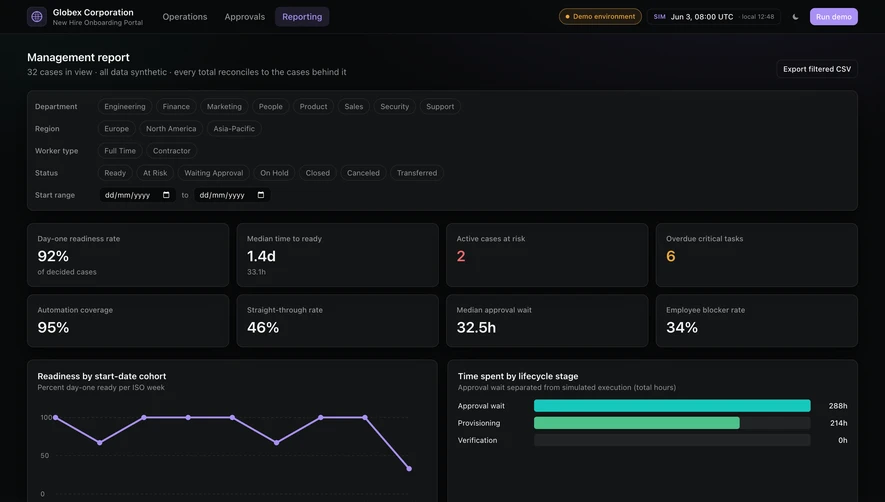Open calendar picker on end date field
Image resolution: width=885 pixels, height=502 pixels.
coord(261,195)
